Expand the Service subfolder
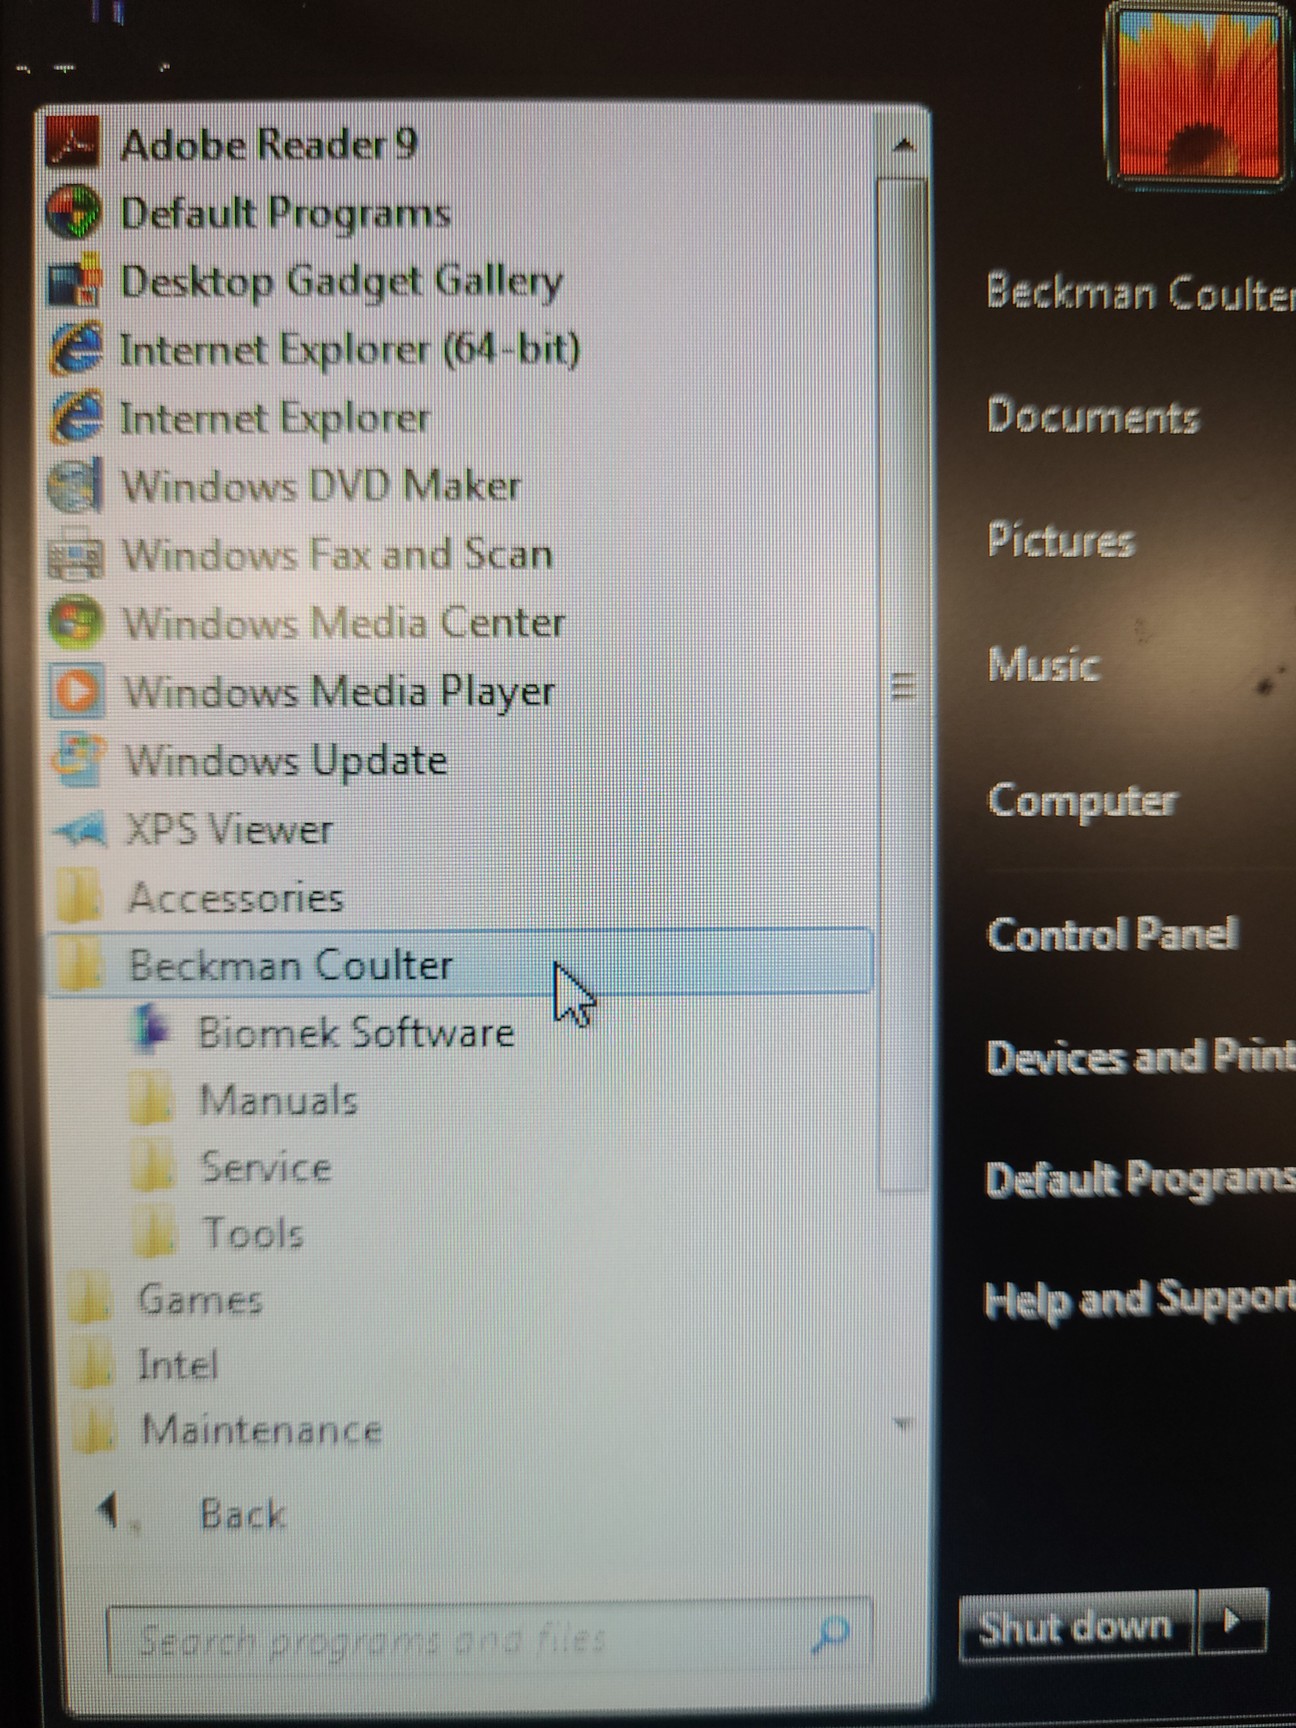 coord(265,1167)
